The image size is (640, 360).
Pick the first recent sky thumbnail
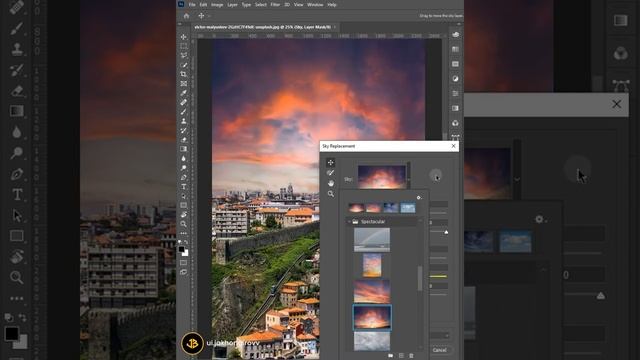pos(356,208)
